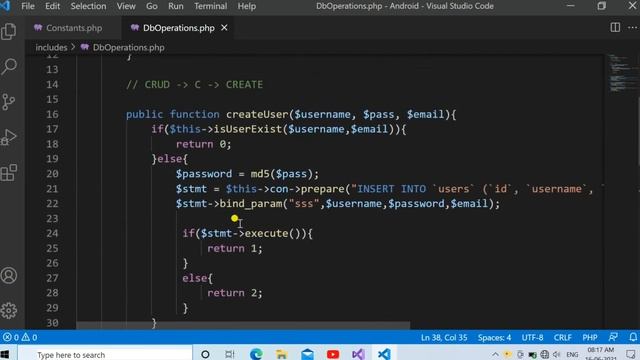Viewport: 640px width, 360px height.
Task: Click the INSERT INTO query string
Action: pos(476,189)
